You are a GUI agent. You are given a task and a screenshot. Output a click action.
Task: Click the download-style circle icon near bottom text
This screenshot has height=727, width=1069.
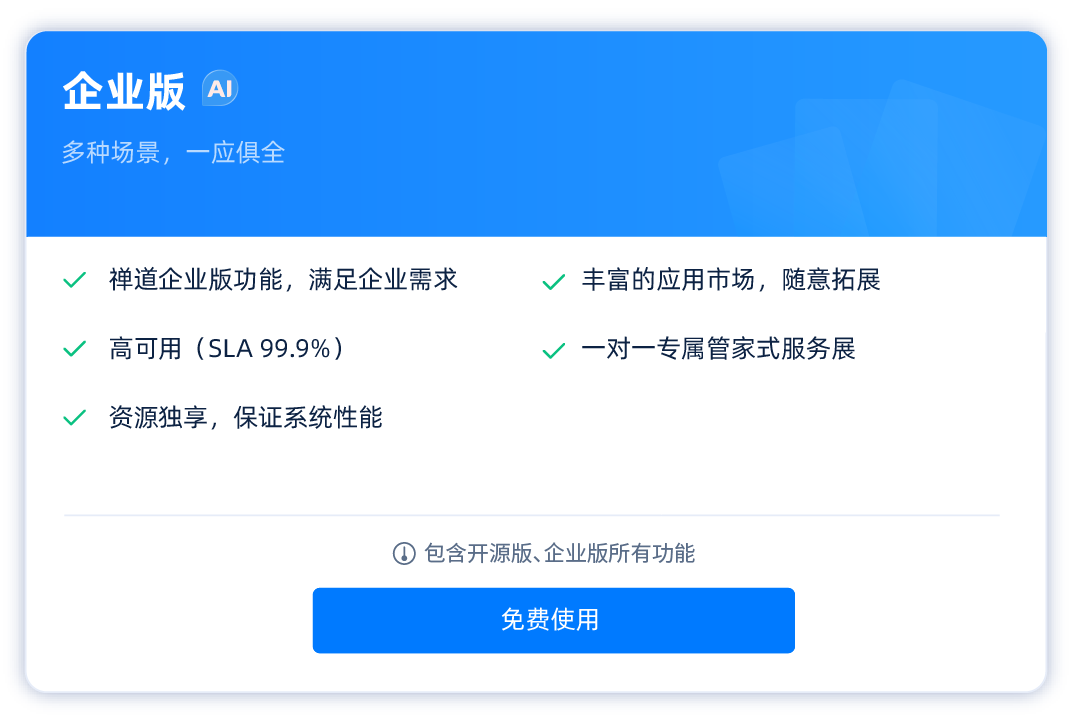point(400,553)
